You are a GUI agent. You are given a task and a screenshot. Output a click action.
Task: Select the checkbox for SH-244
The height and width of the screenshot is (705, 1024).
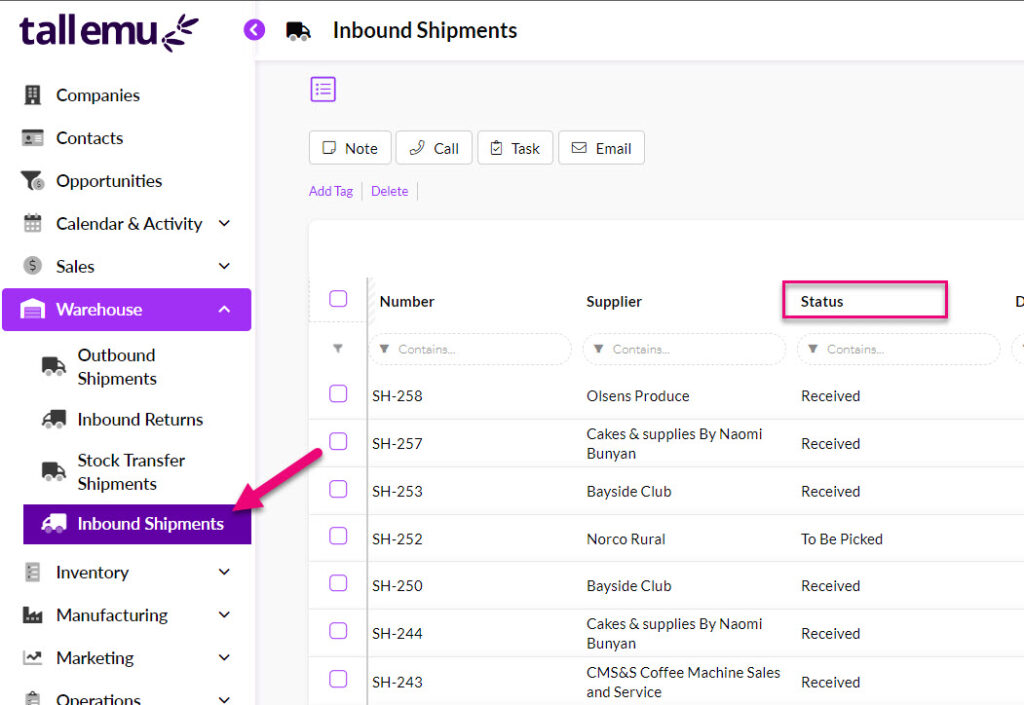click(338, 631)
